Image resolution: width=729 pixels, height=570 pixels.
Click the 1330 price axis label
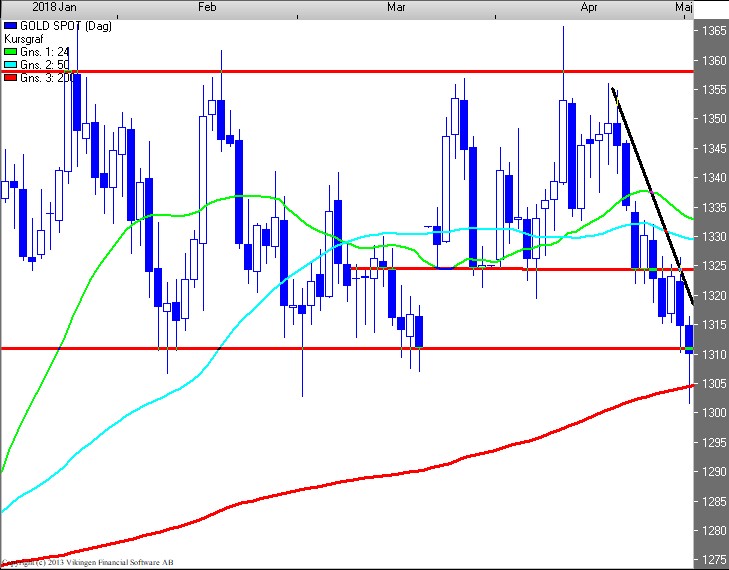point(714,236)
